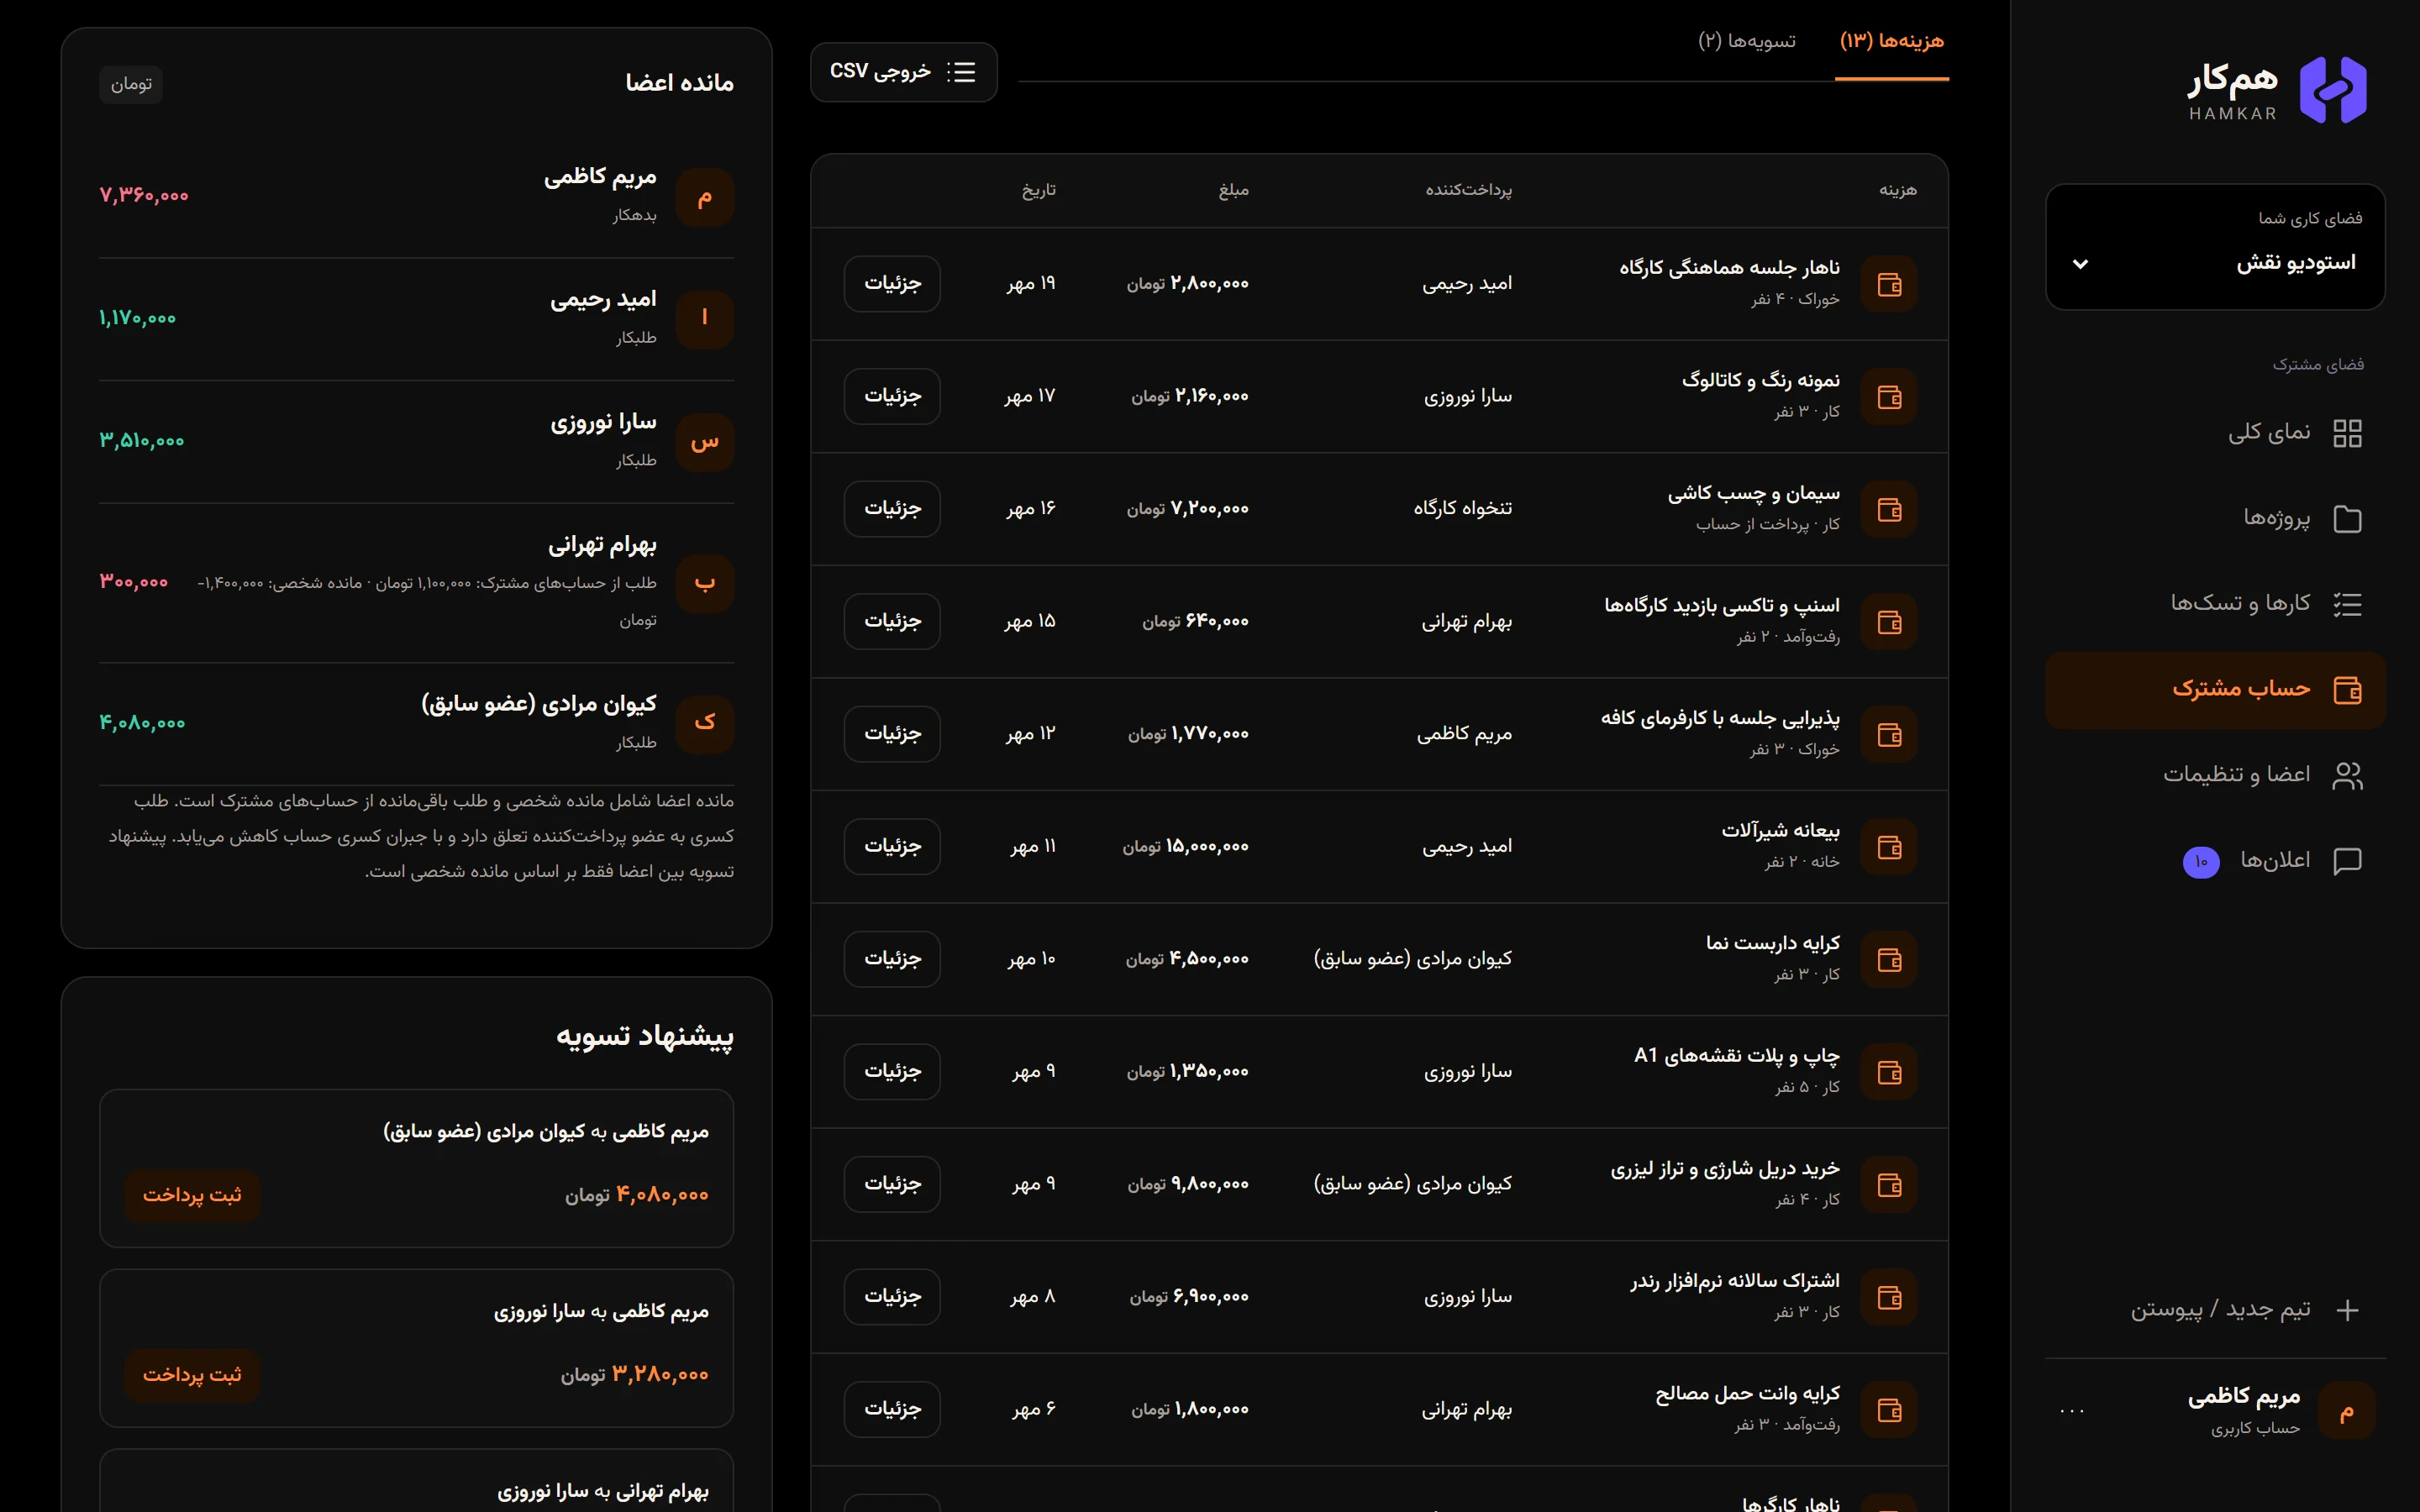Image resolution: width=2420 pixels, height=1512 pixels.
Task: Export list with خروجی CSV button
Action: [x=903, y=72]
